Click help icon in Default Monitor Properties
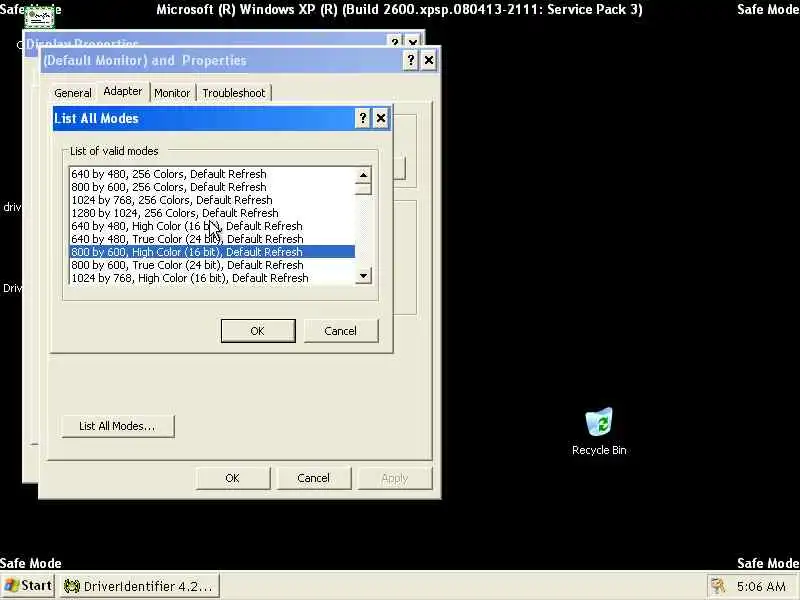The height and width of the screenshot is (600, 800). (411, 60)
